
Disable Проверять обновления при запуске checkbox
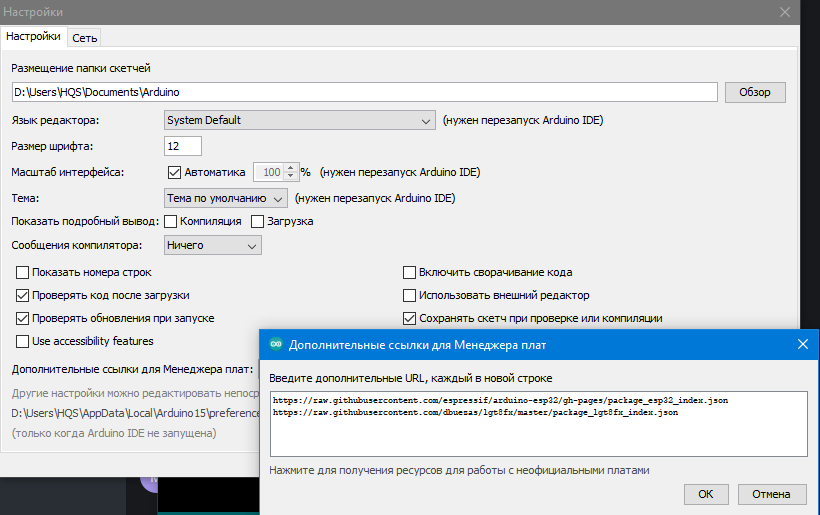tap(22, 318)
